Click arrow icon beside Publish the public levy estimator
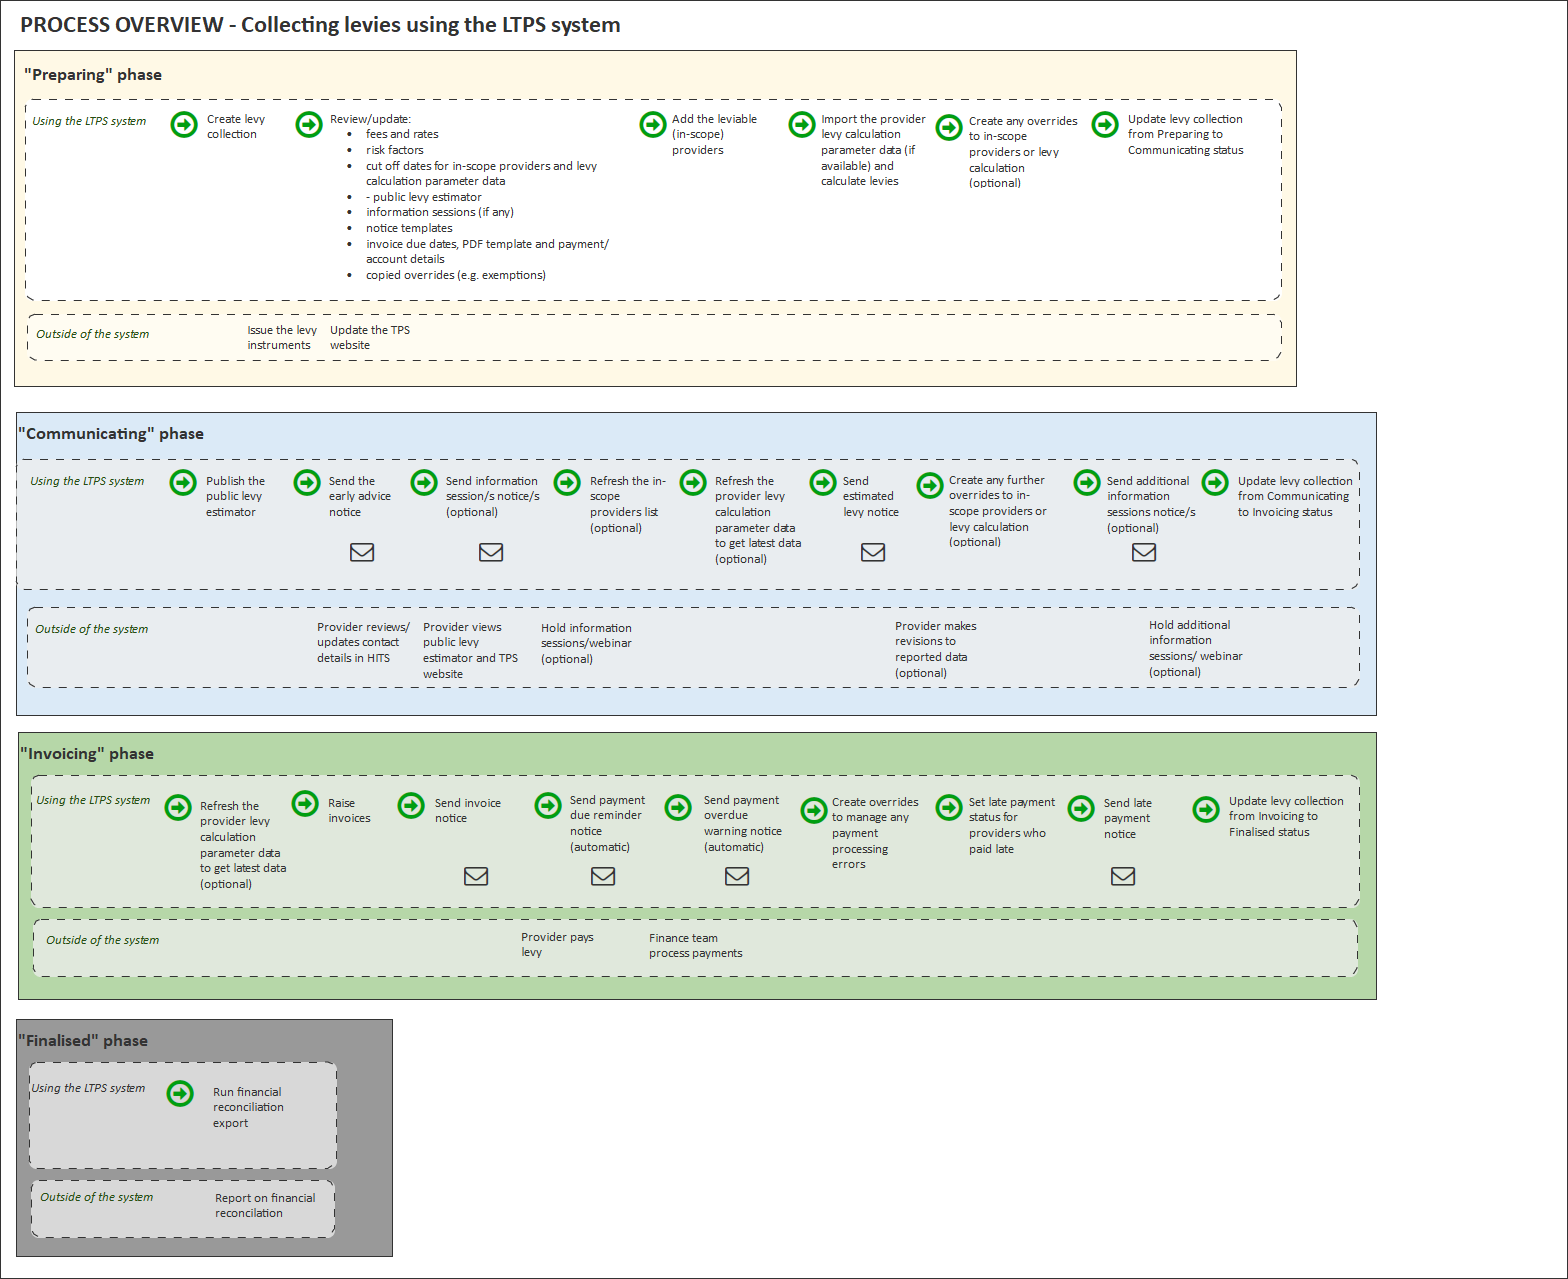1568x1279 pixels. coord(183,483)
